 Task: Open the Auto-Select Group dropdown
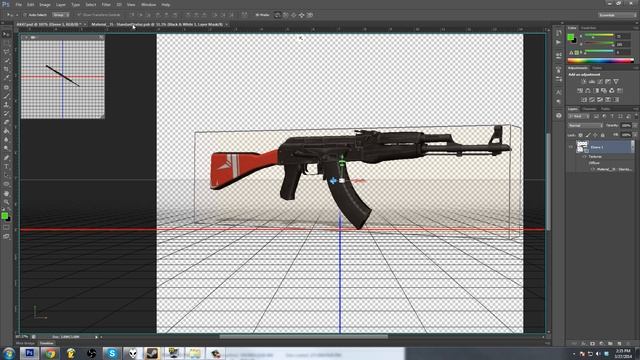61,15
